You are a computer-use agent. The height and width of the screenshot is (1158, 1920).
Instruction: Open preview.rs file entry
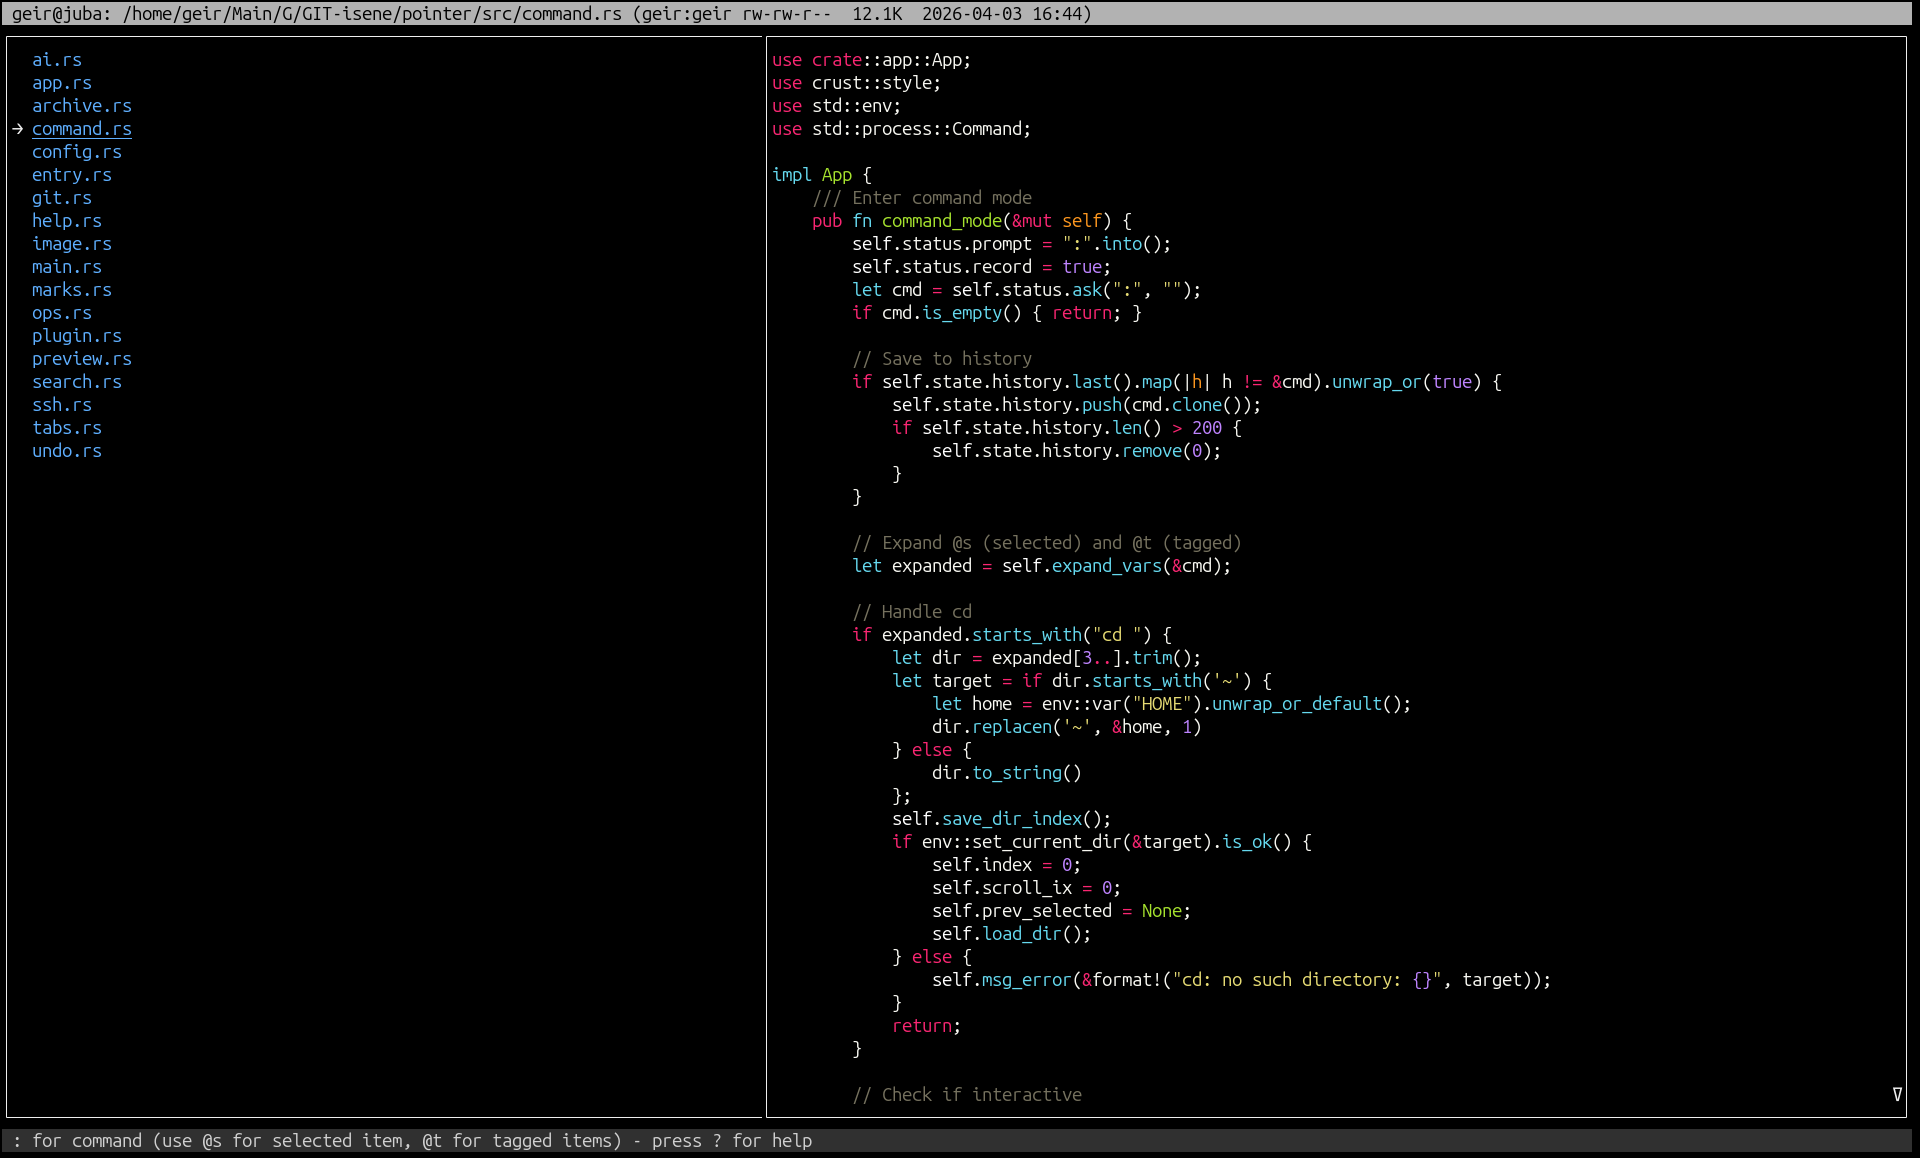pos(82,359)
